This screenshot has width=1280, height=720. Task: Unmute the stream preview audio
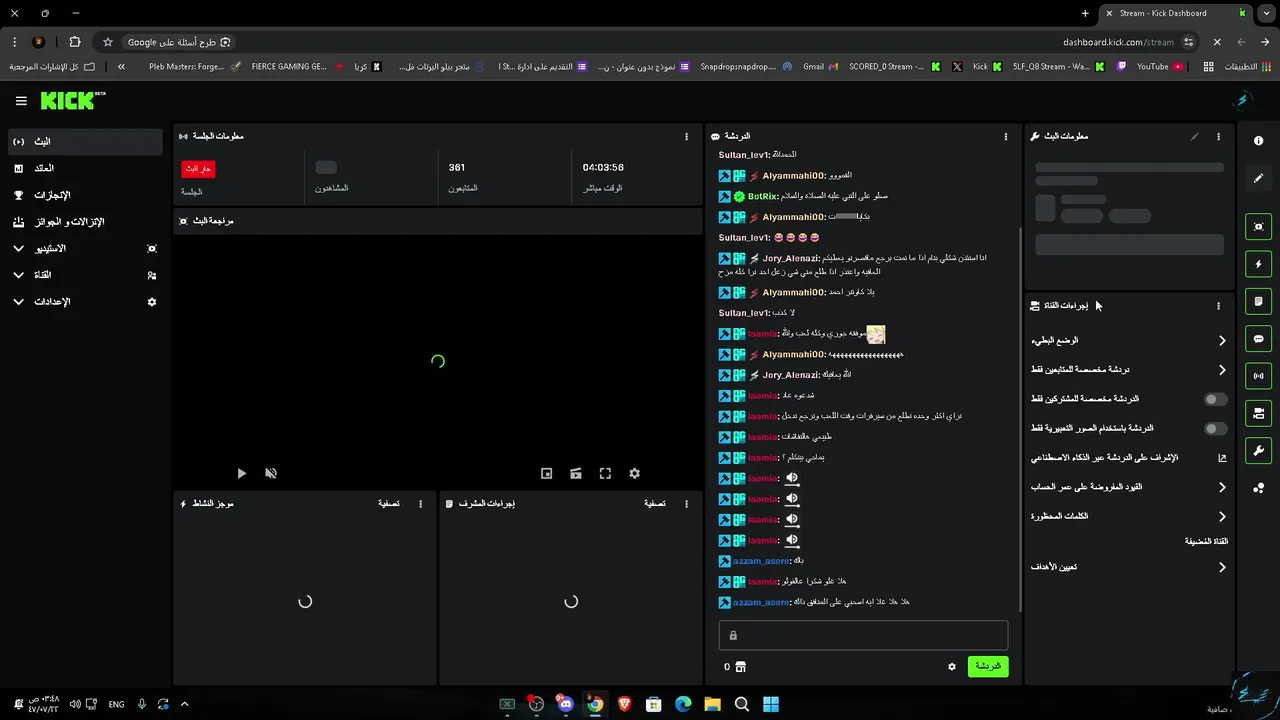tap(271, 474)
